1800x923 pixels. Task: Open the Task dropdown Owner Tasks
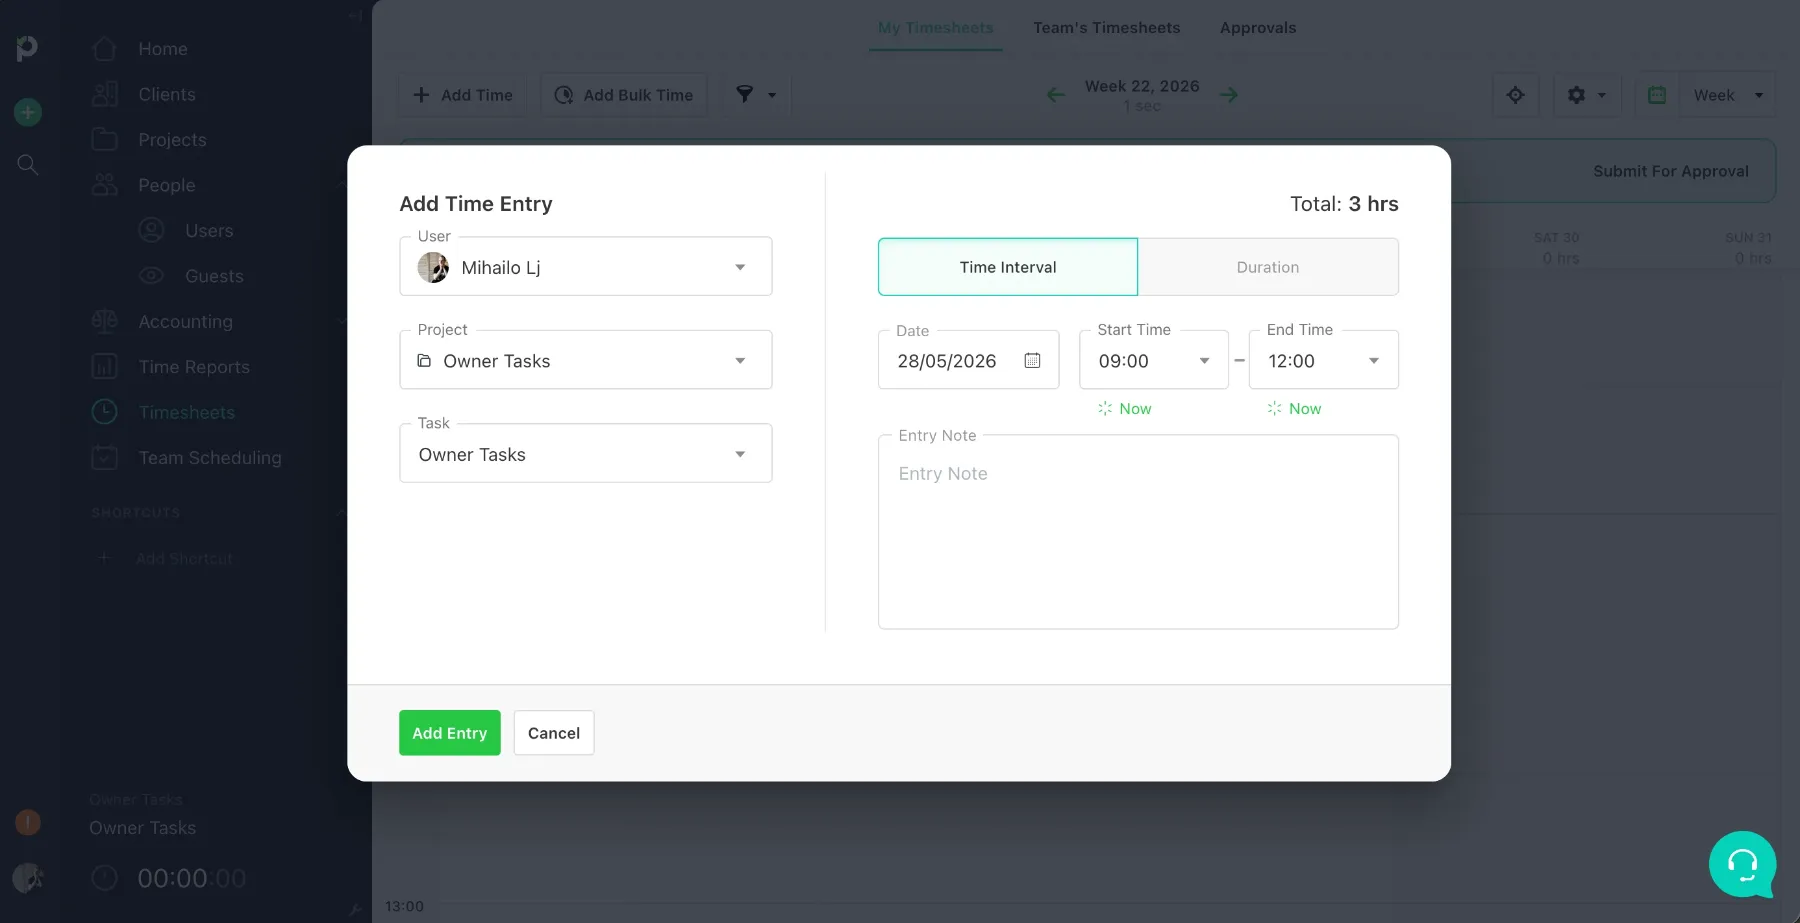[x=586, y=454]
